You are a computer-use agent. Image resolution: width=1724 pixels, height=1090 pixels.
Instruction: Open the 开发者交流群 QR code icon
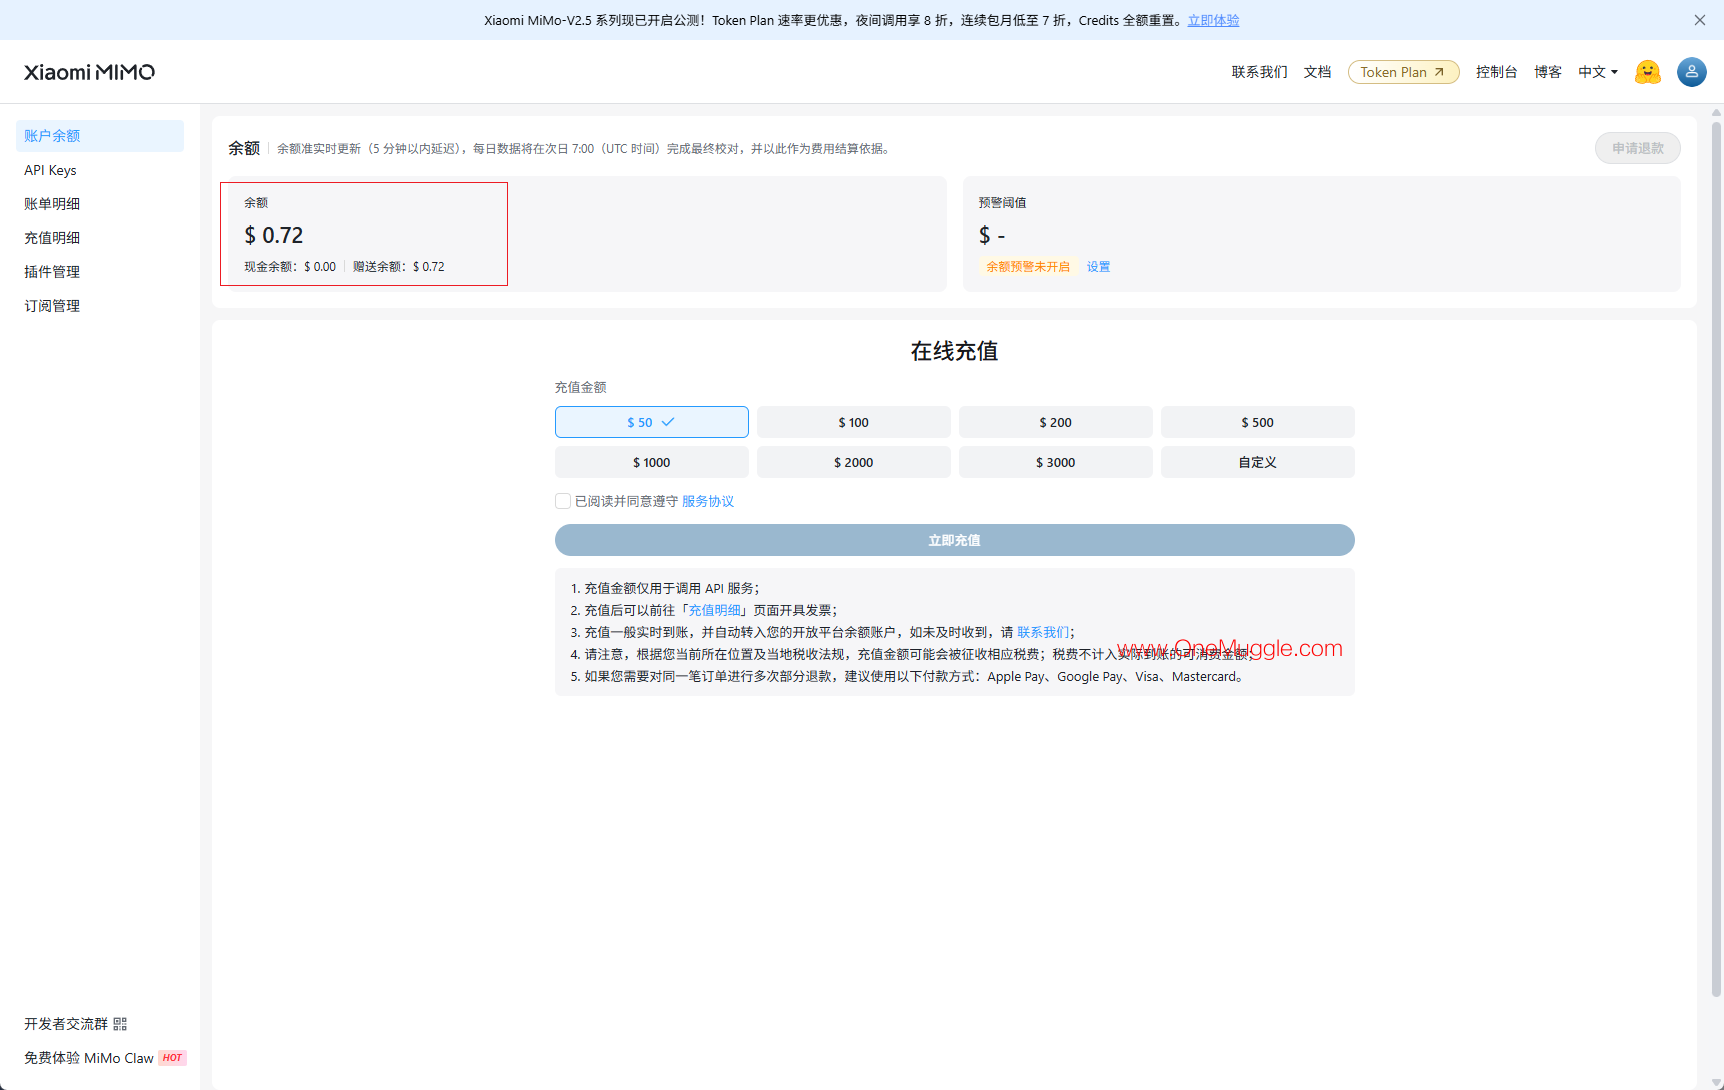click(x=120, y=1024)
